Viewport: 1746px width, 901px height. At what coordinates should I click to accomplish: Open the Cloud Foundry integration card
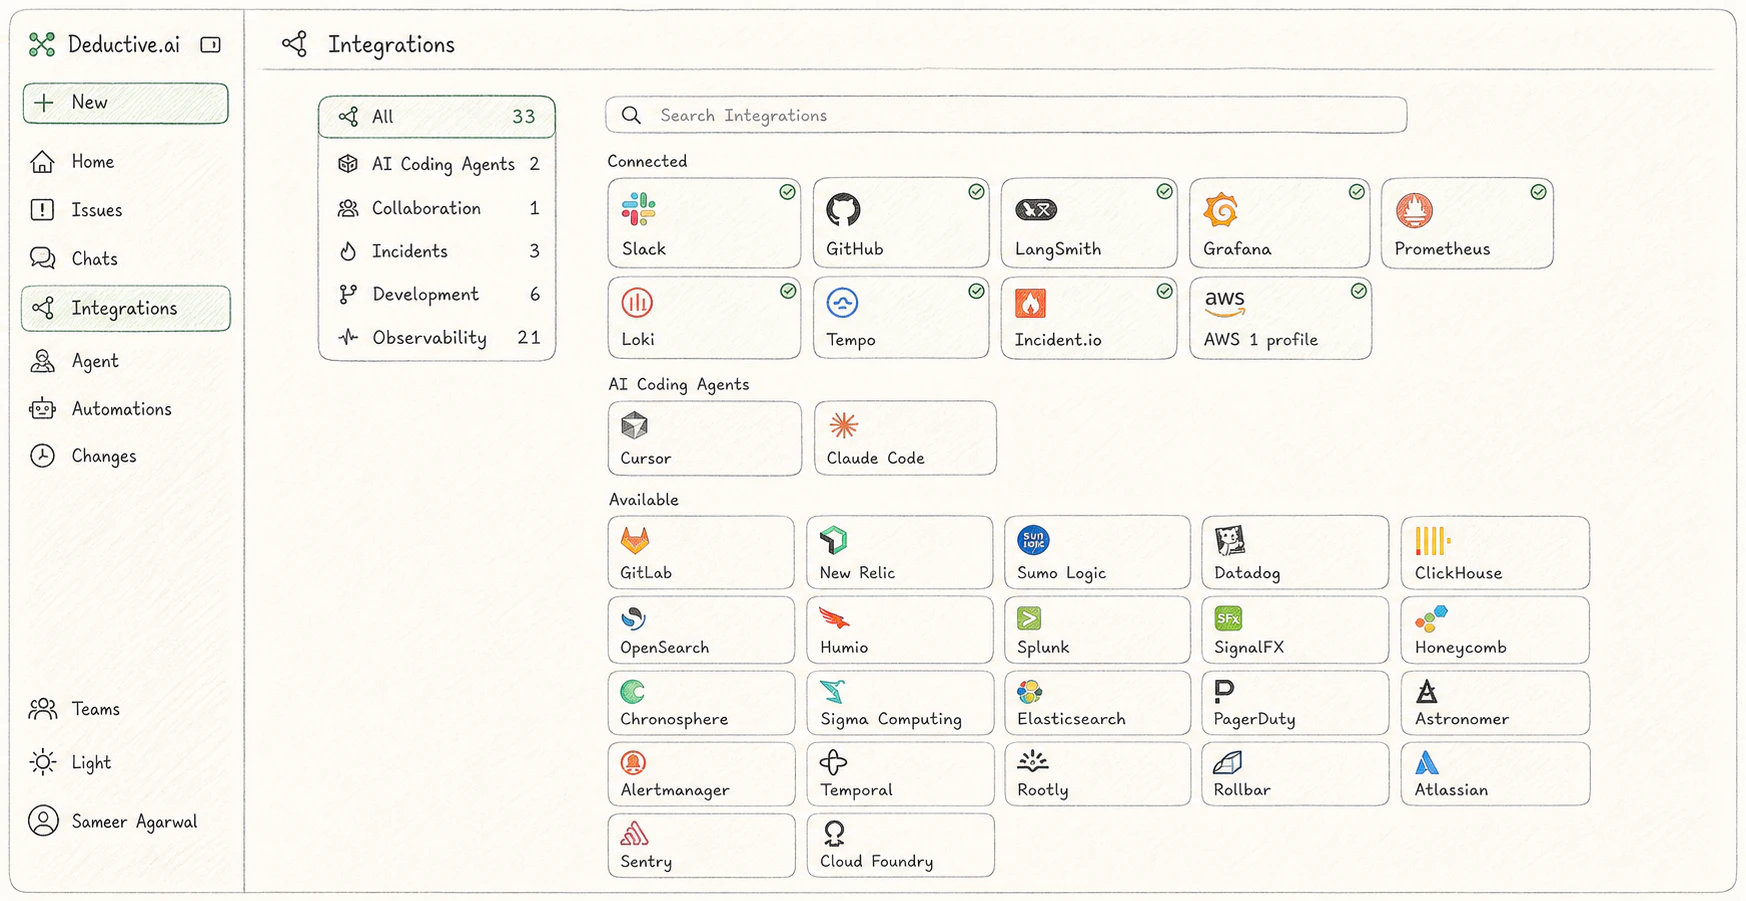pos(900,845)
